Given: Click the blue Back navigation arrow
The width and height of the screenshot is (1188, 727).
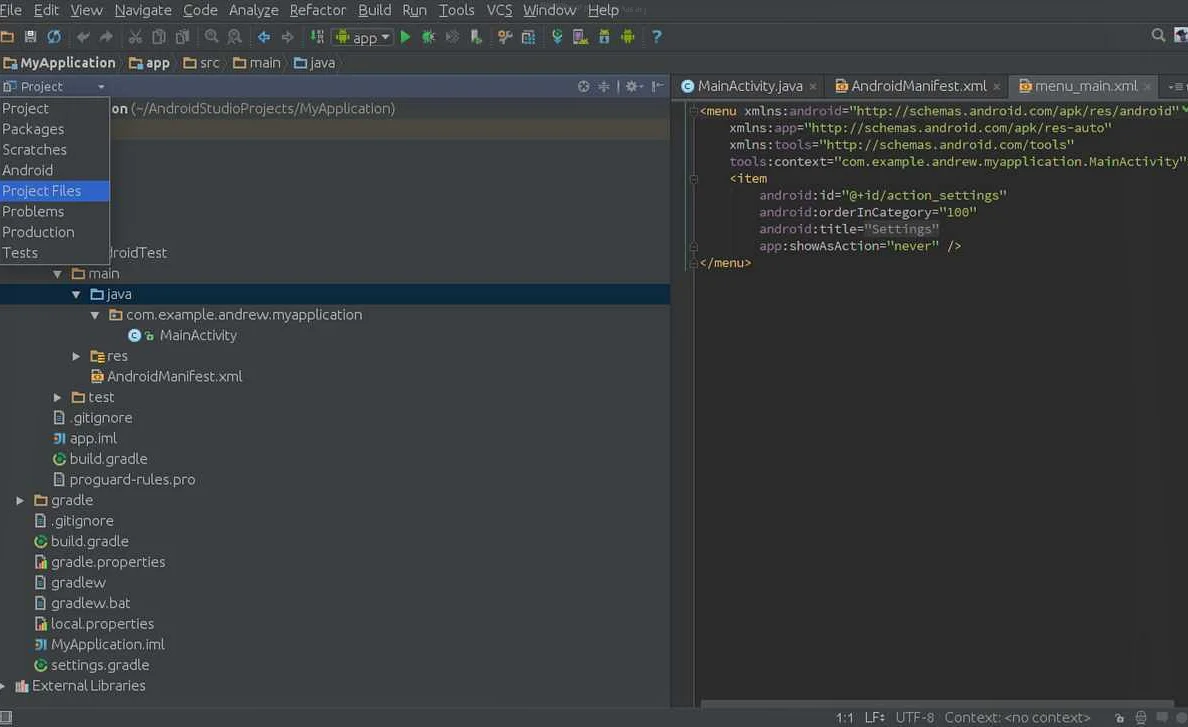Looking at the screenshot, I should (x=264, y=36).
